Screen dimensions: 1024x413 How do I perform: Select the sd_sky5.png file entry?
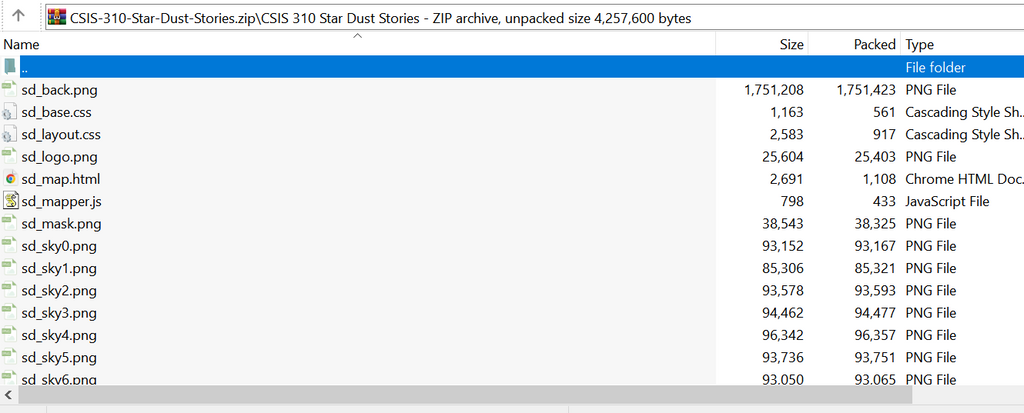tap(59, 357)
